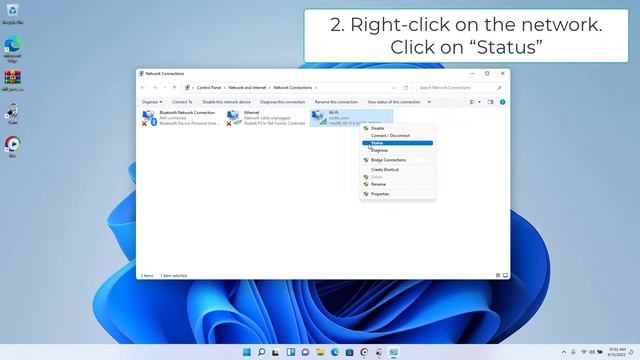Open Microsoft Store on the taskbar
The image size is (640, 360).
349,352
